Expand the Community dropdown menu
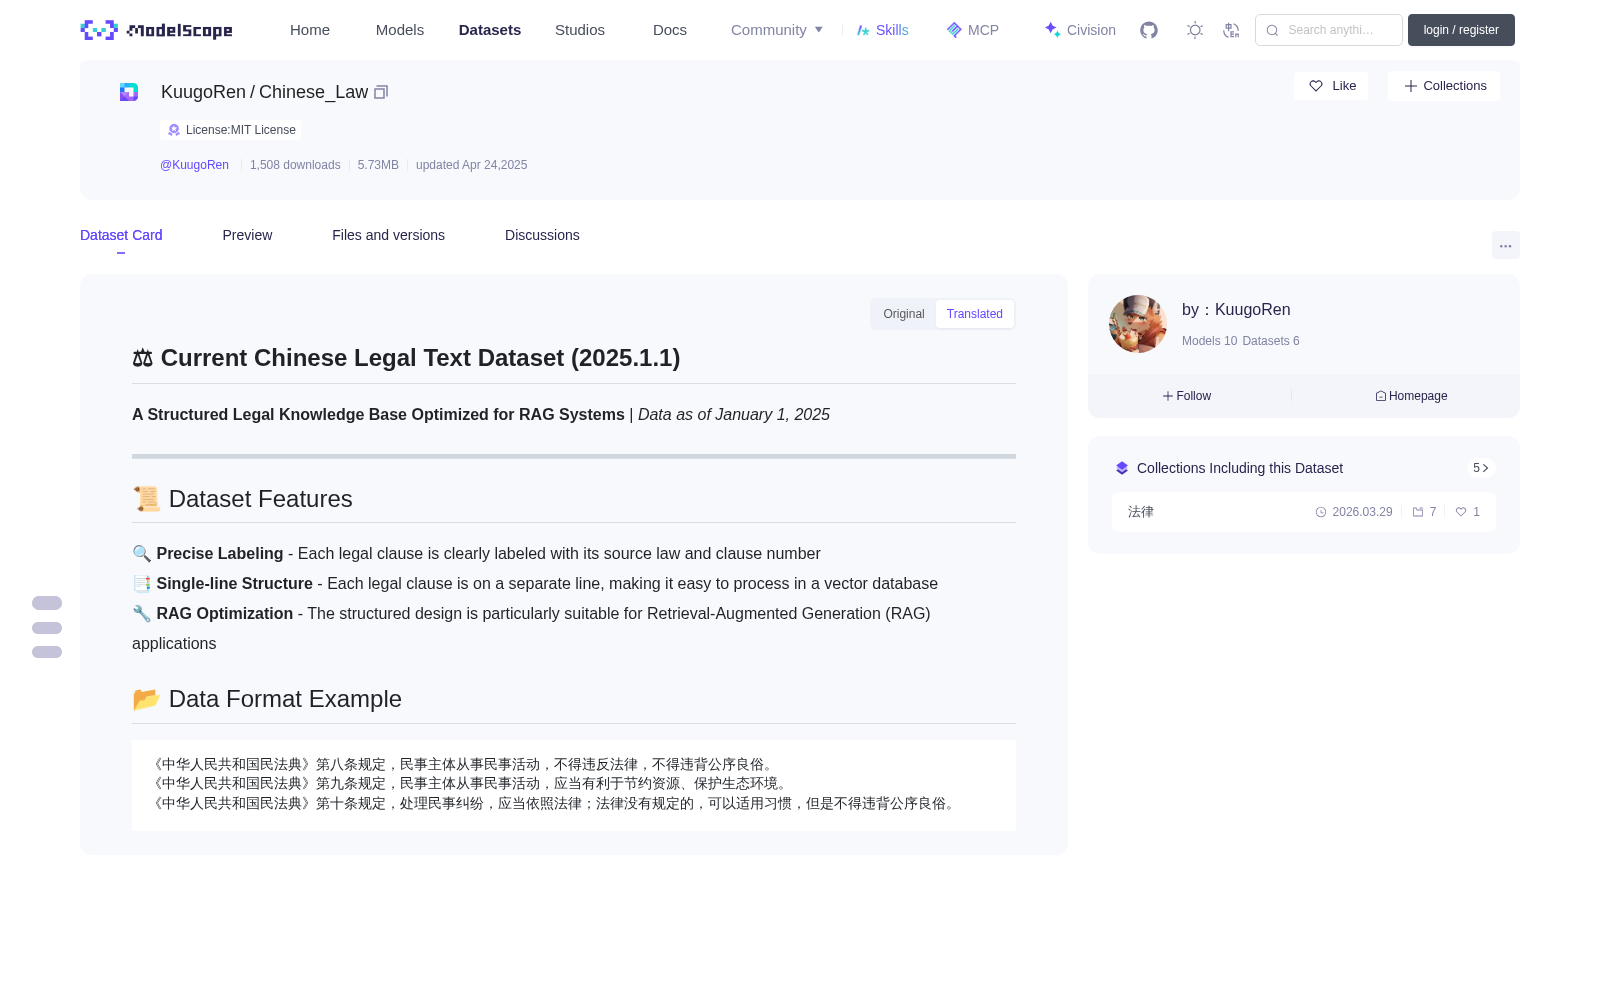 [777, 30]
